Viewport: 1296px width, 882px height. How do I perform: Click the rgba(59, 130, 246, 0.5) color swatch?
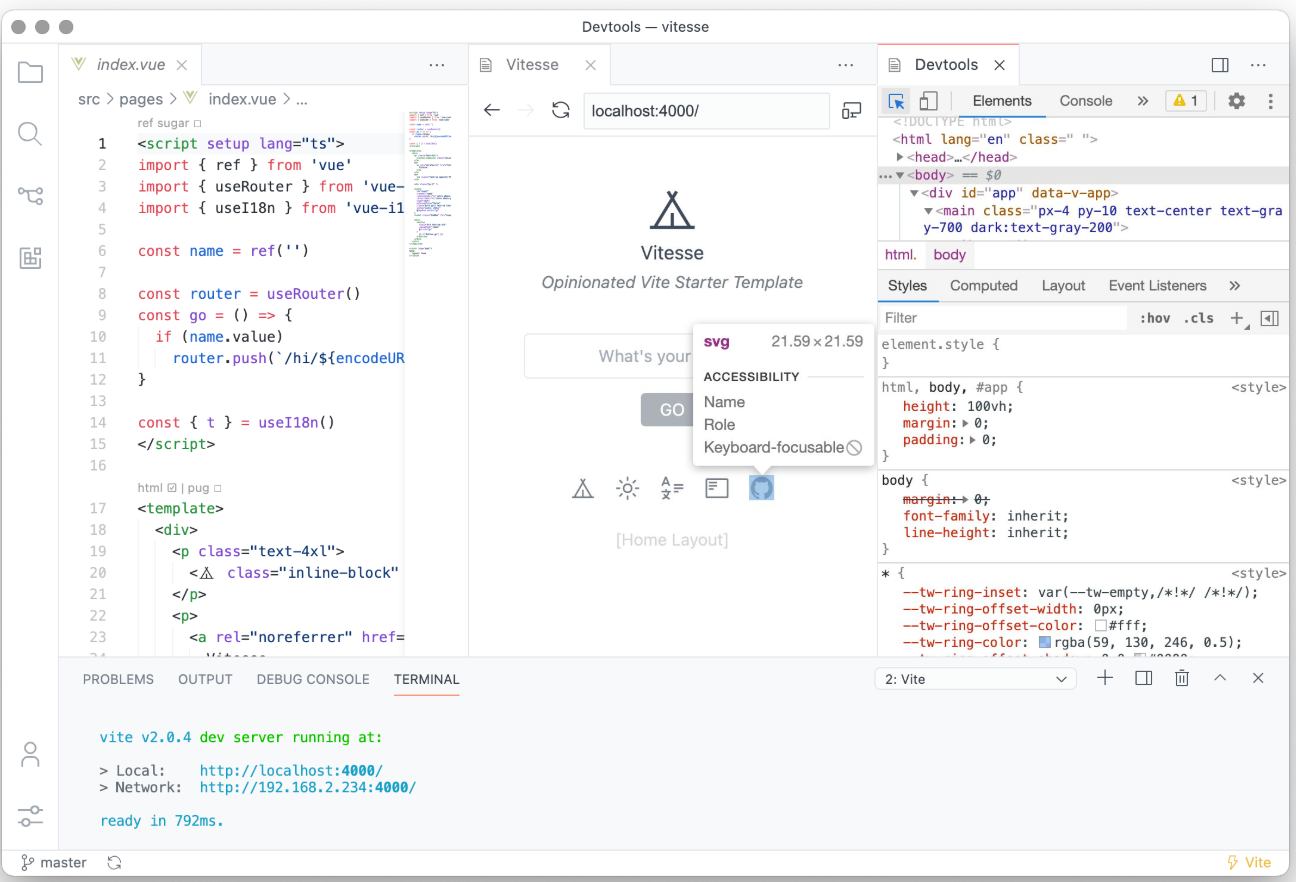click(x=1045, y=643)
